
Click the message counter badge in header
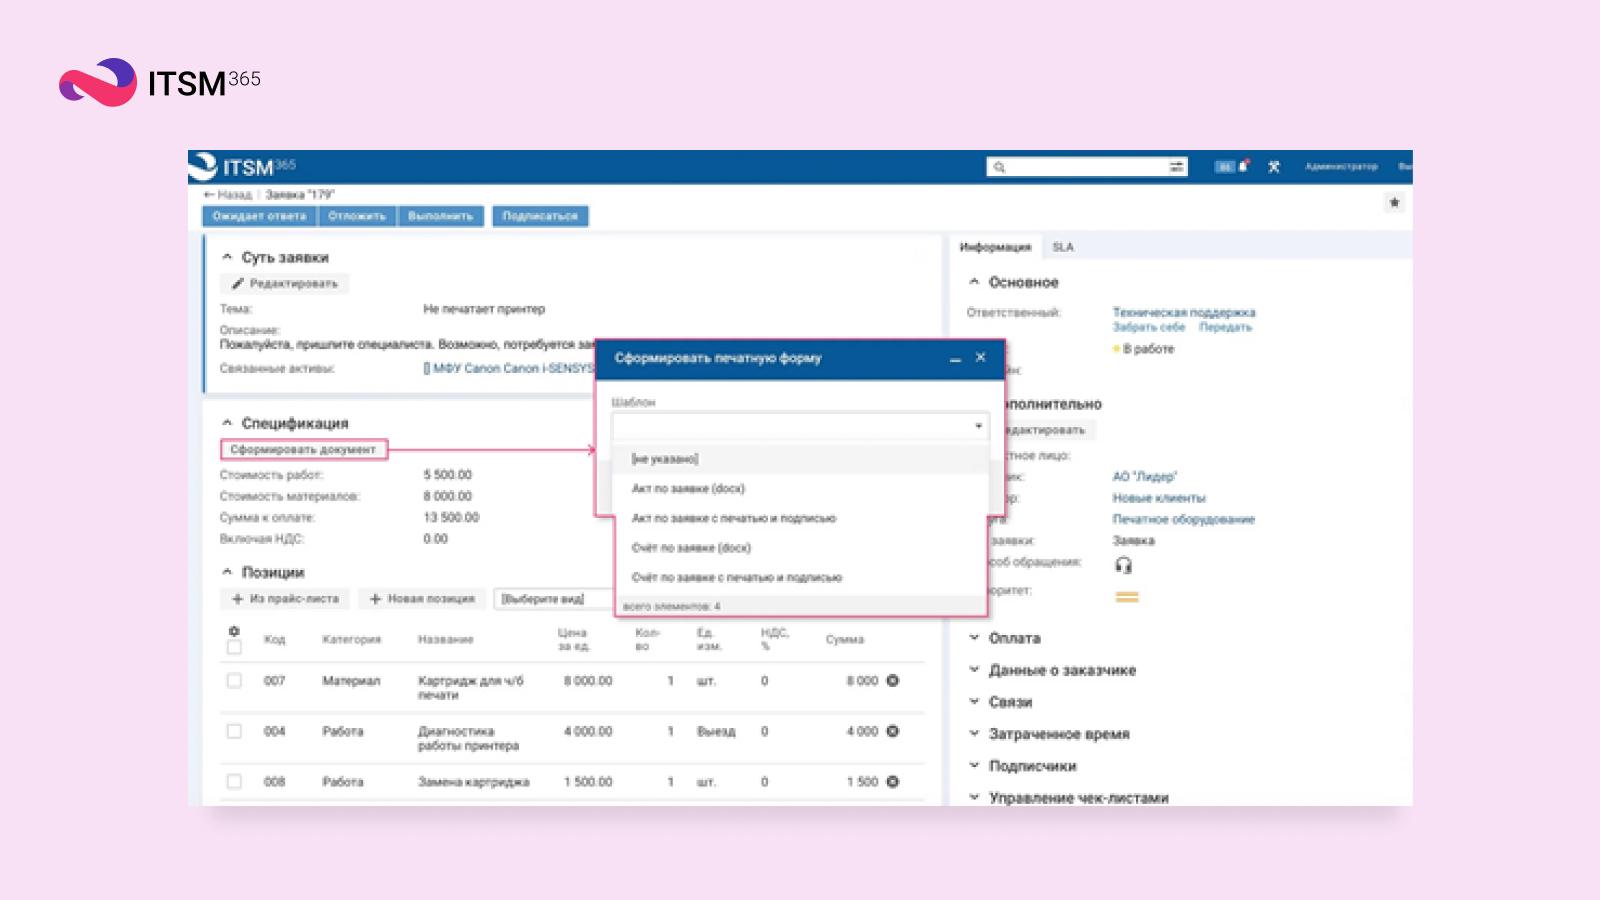pos(1225,167)
